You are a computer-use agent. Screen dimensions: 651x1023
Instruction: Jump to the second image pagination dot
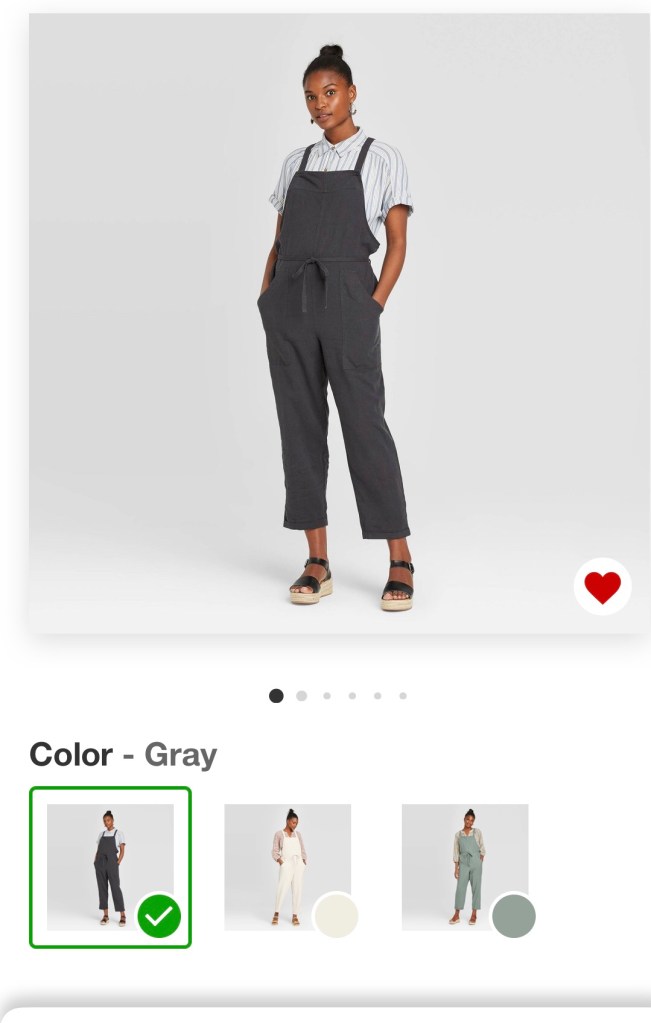click(301, 696)
